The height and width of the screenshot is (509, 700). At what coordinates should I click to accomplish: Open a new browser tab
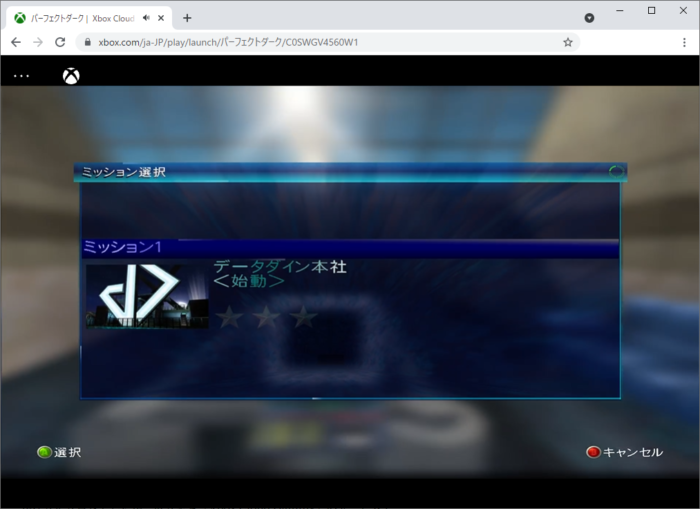point(187,18)
